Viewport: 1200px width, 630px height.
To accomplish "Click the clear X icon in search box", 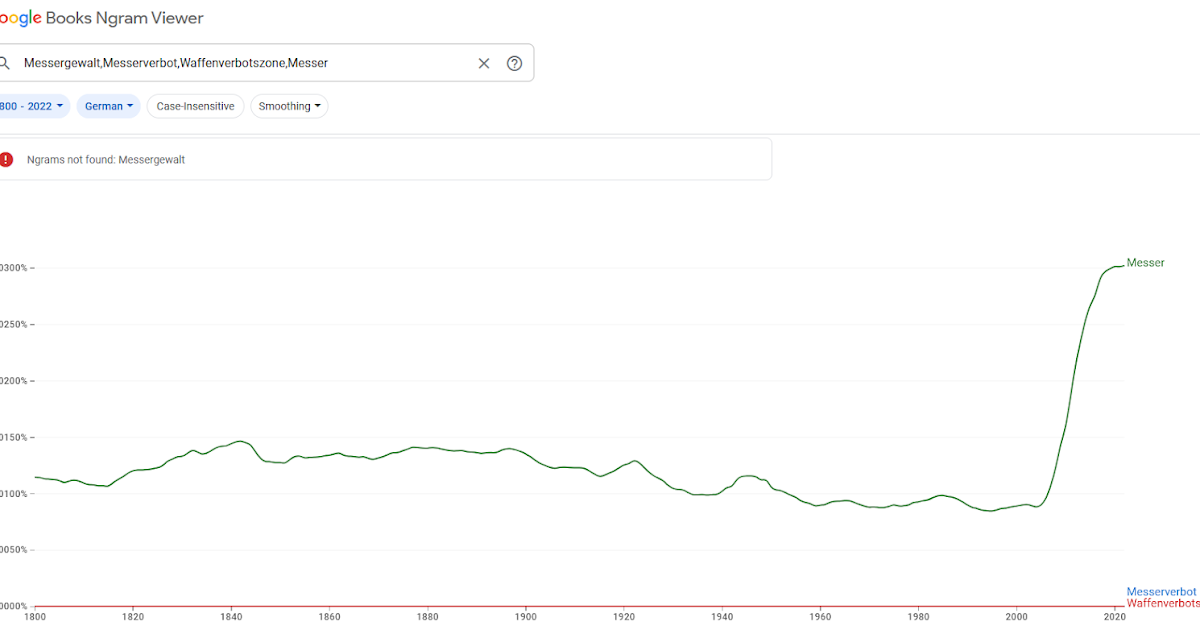I will tap(484, 63).
